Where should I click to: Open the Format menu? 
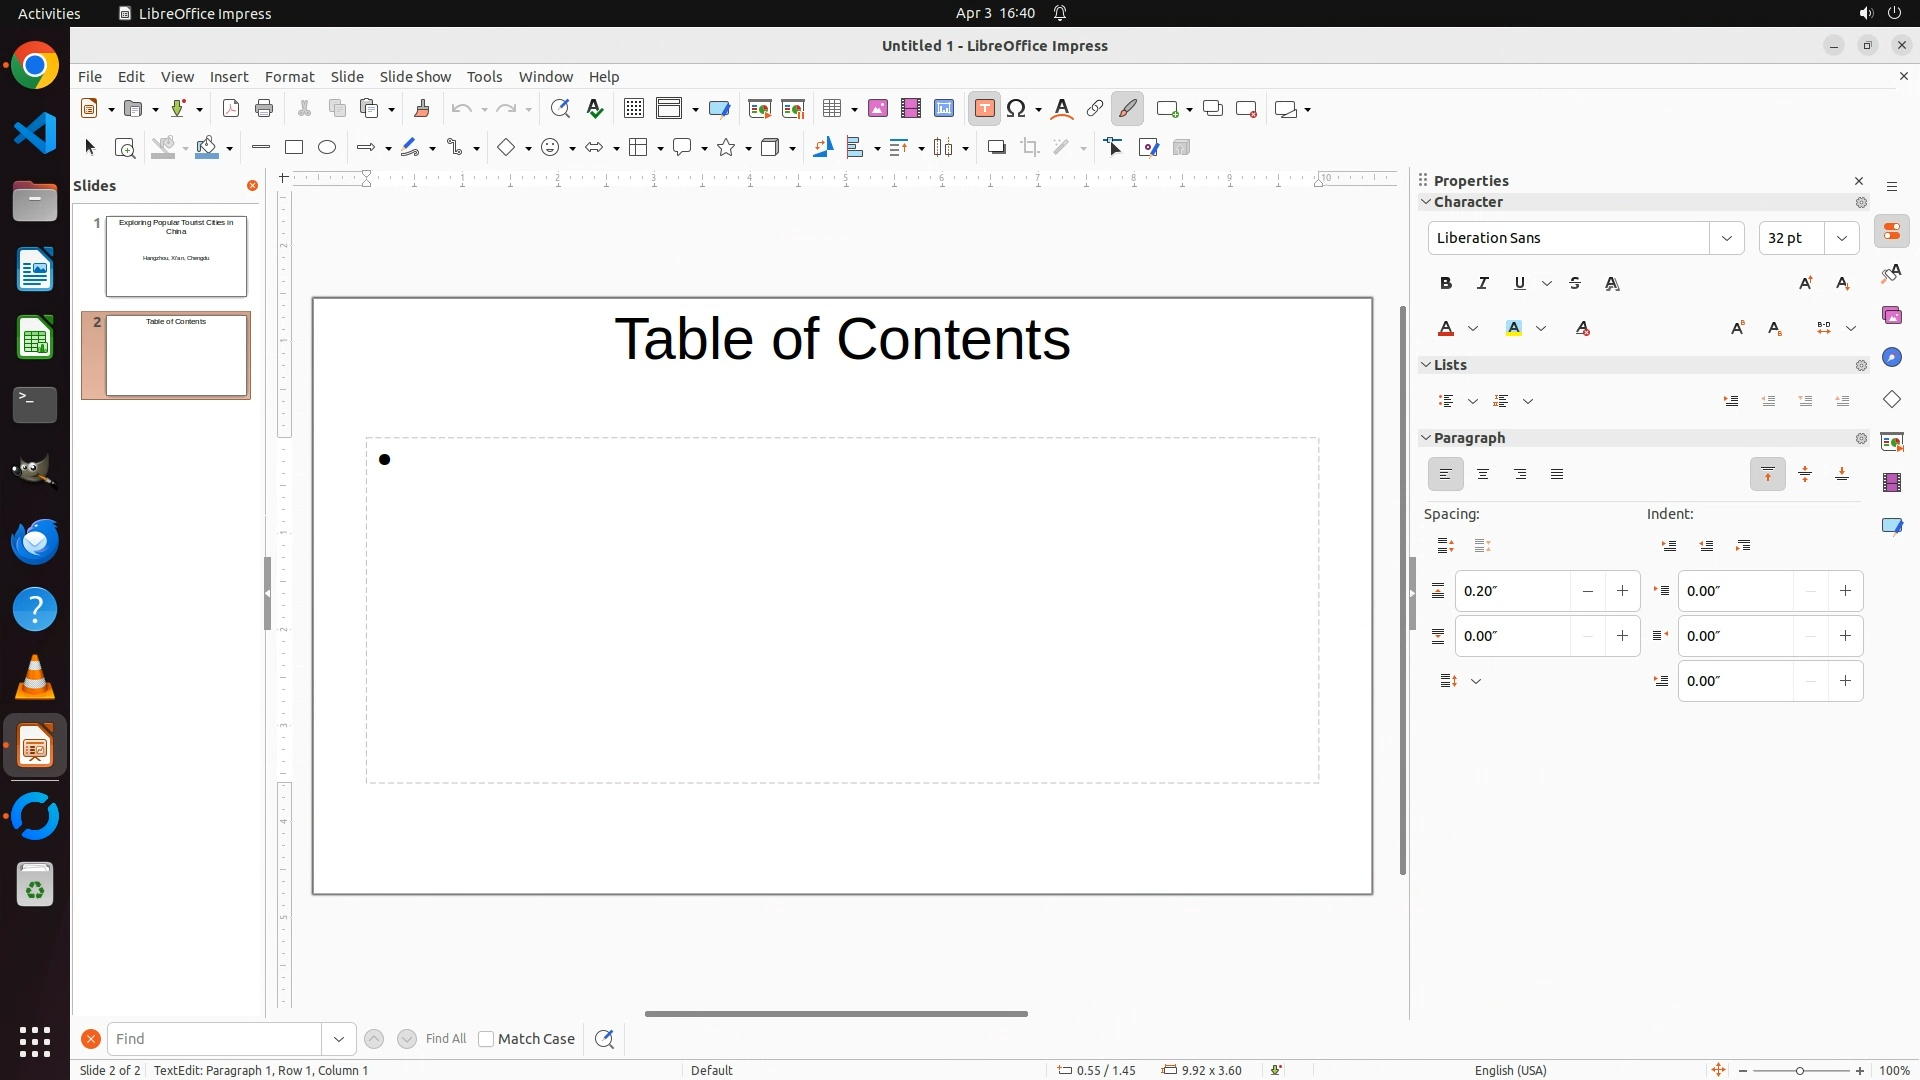click(x=289, y=77)
